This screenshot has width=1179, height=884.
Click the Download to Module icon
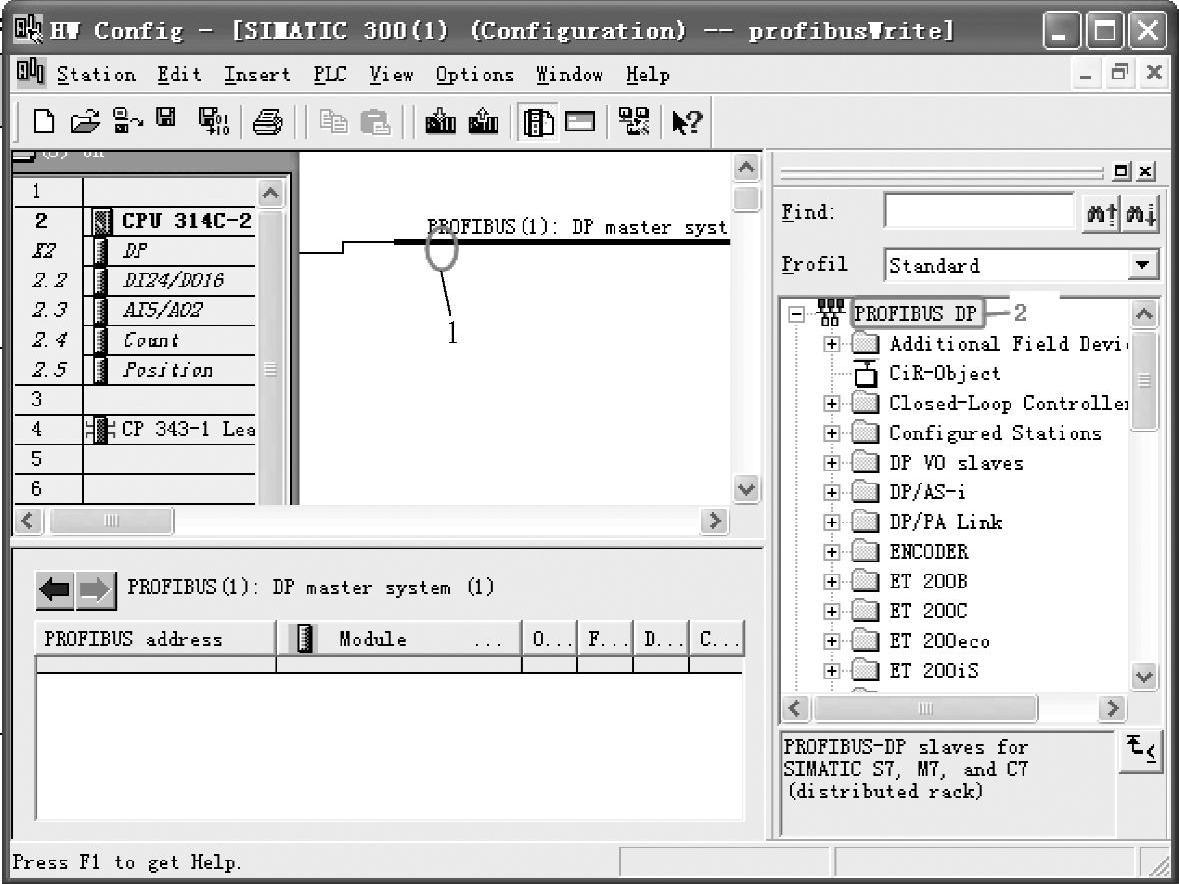(x=440, y=122)
